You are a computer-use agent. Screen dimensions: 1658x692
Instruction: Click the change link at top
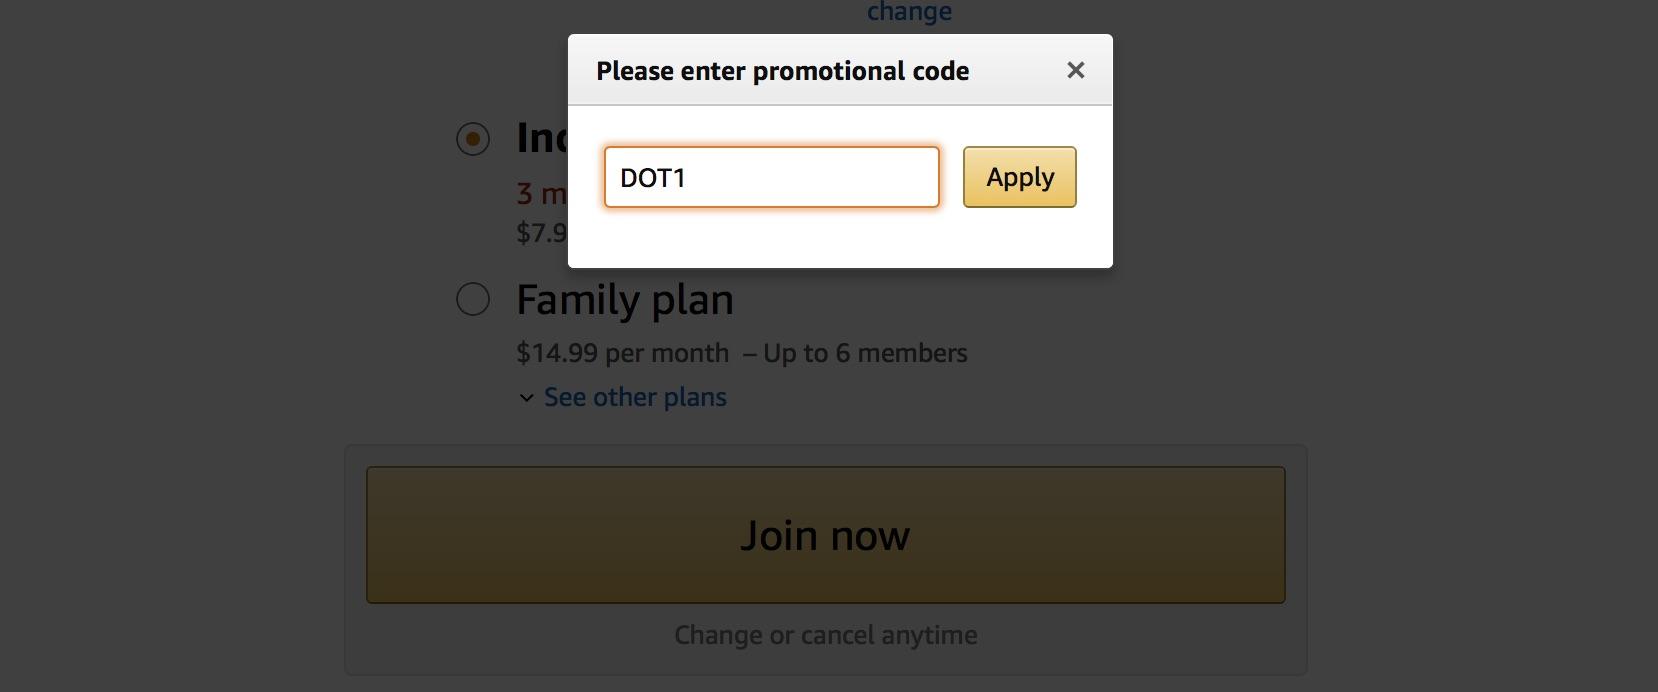coord(909,12)
